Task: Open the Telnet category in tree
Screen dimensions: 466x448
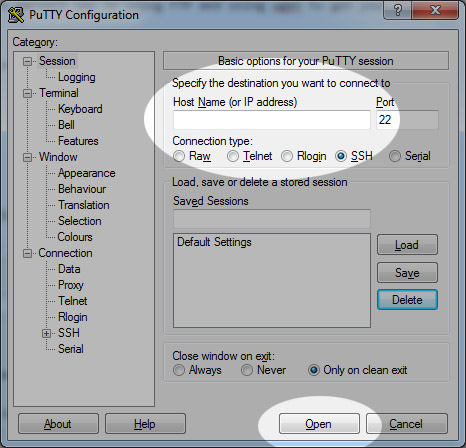Action: (x=73, y=301)
